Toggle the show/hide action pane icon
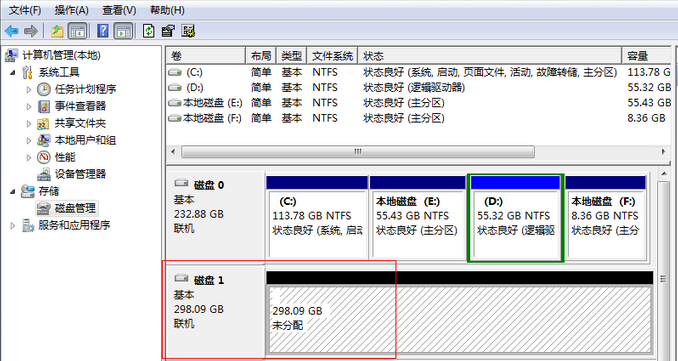 (123, 31)
